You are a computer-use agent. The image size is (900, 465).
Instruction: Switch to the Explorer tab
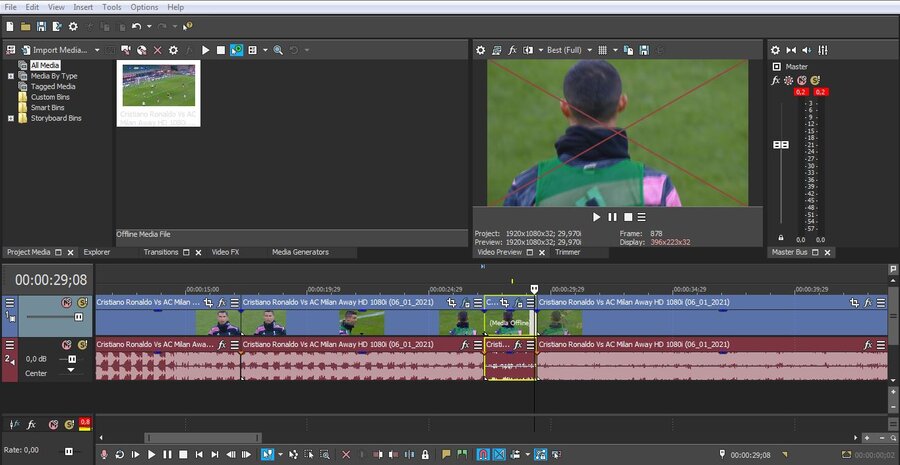point(96,252)
